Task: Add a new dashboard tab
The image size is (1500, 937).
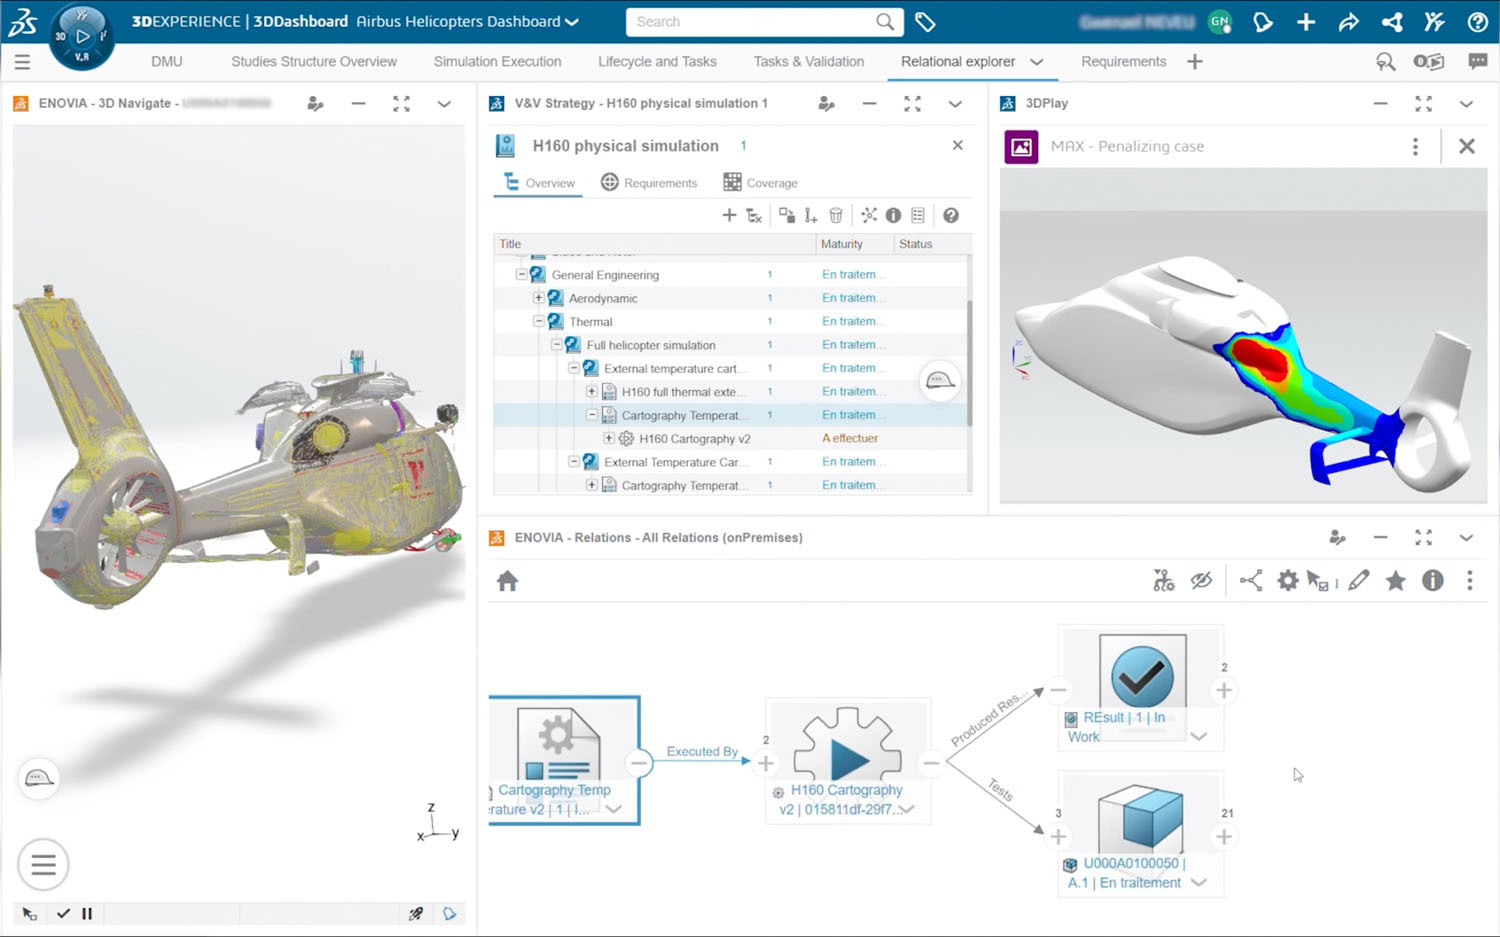Action: point(1195,62)
